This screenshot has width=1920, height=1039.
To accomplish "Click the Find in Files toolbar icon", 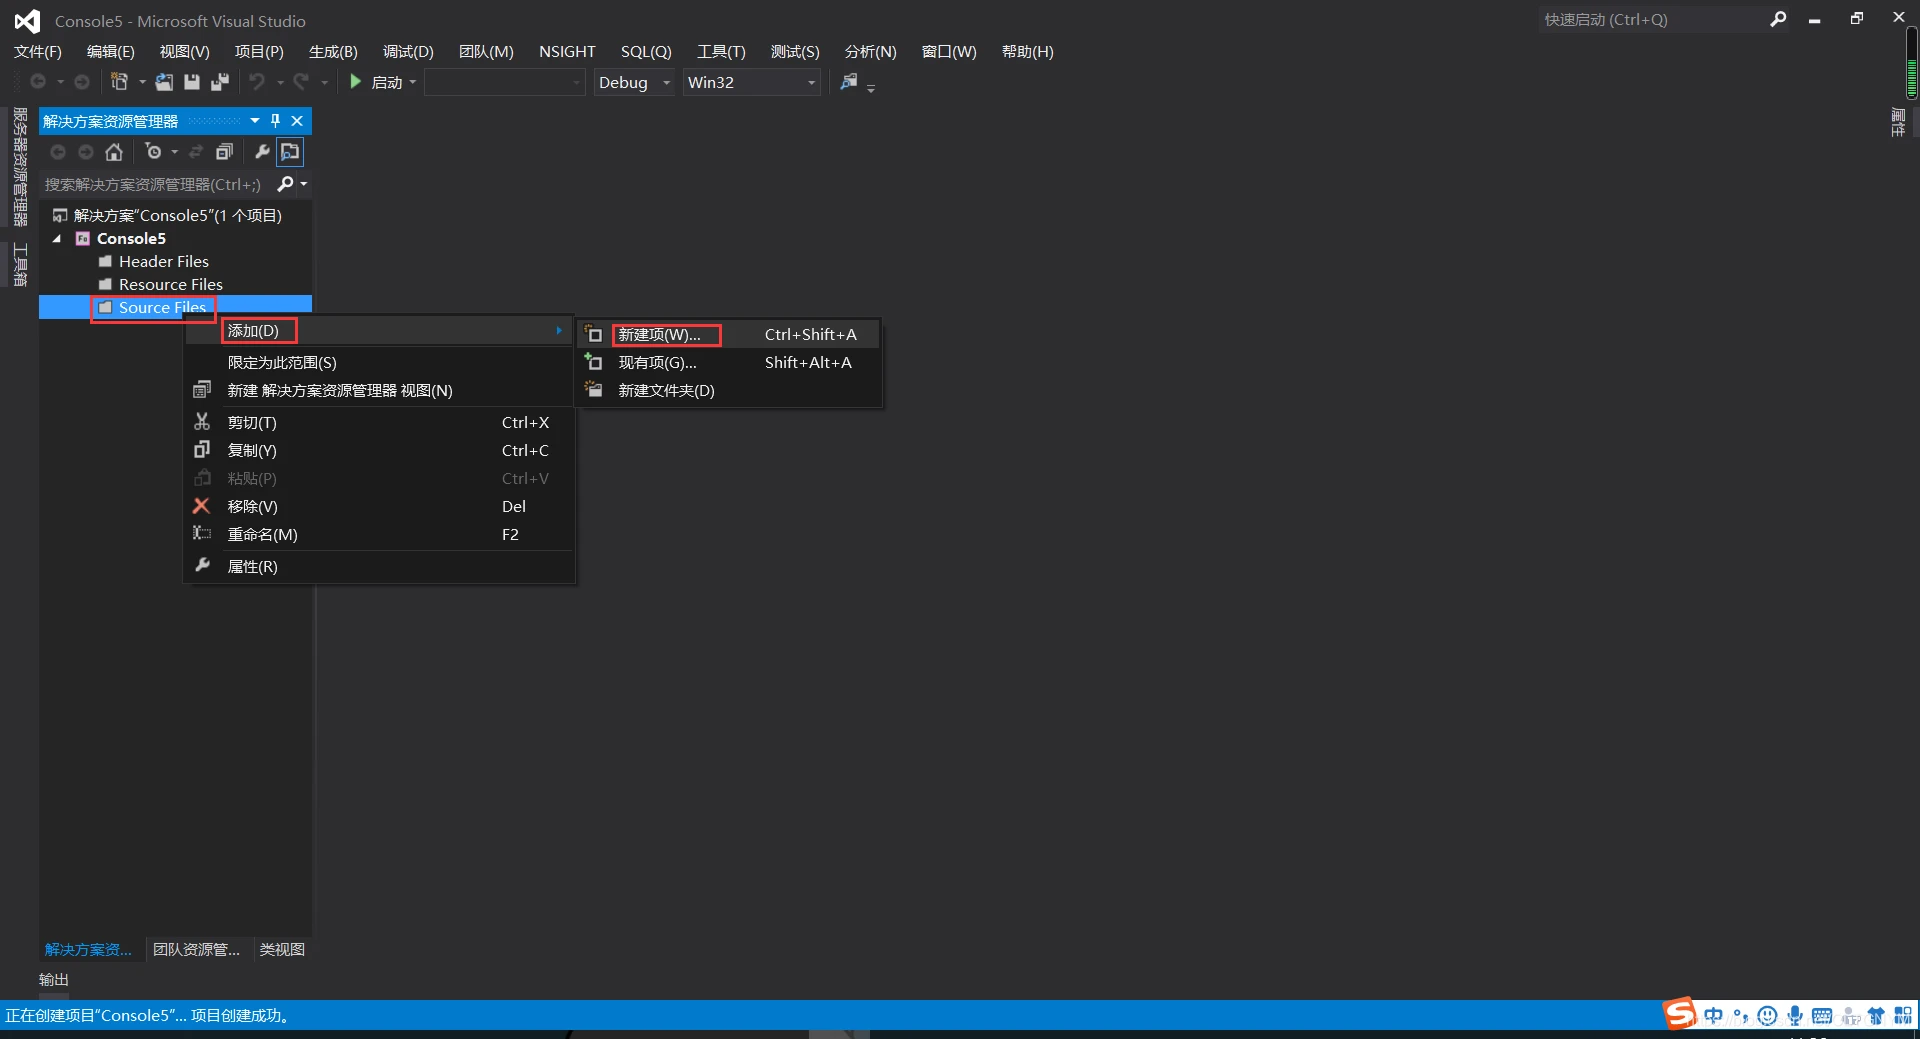I will pos(849,82).
